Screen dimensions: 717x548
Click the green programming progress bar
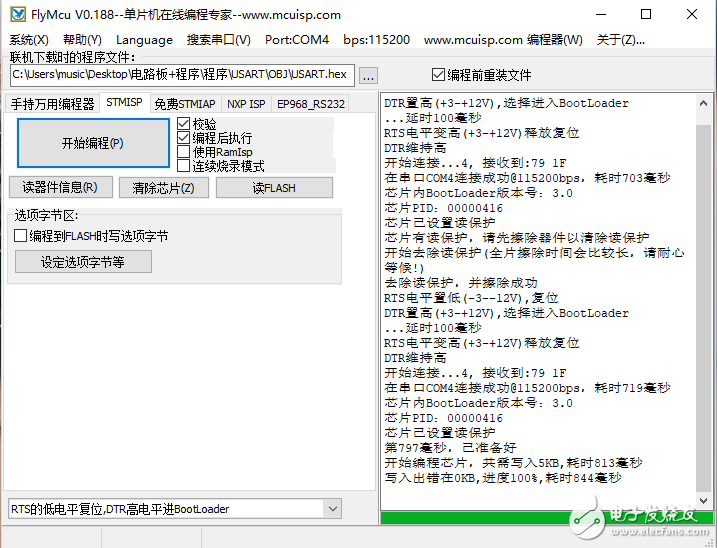coord(546,518)
